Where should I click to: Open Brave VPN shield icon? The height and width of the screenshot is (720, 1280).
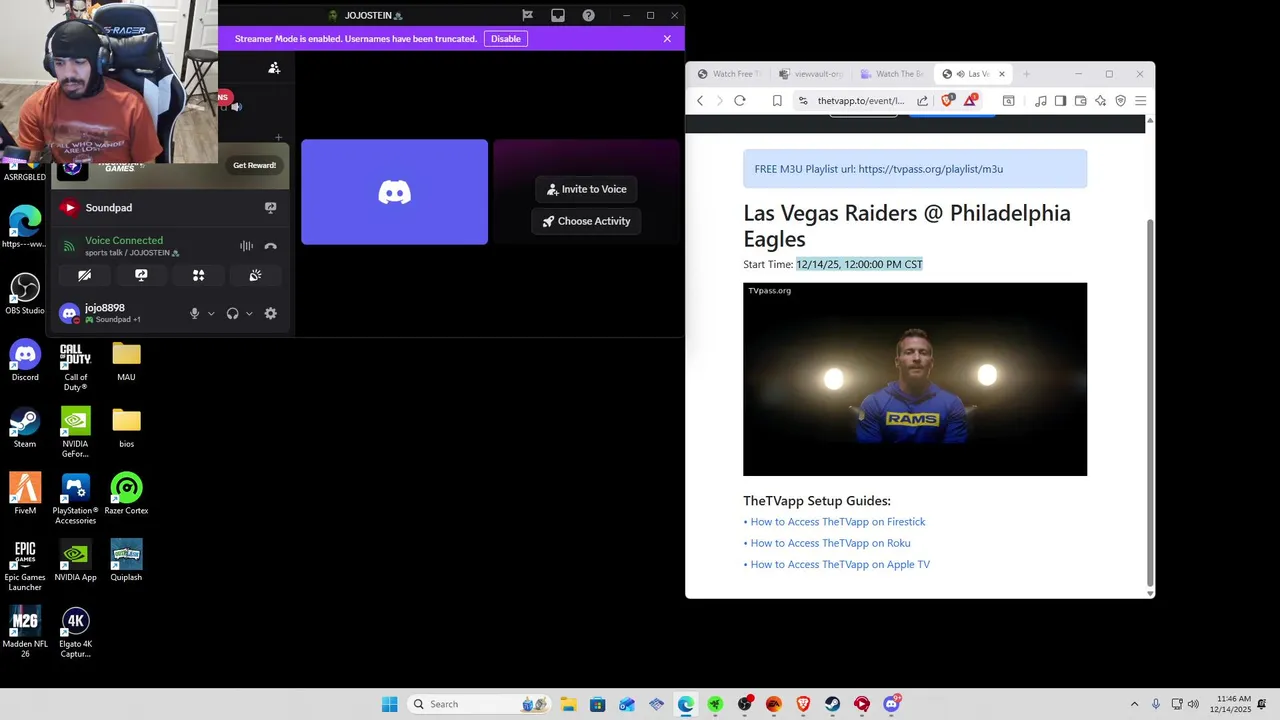[x=1120, y=101]
